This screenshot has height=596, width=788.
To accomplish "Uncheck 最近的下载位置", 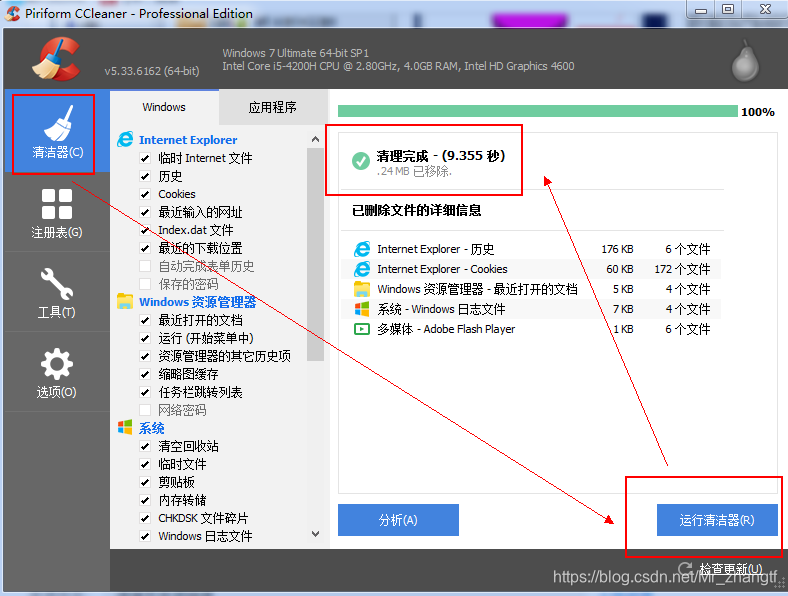I will point(145,248).
